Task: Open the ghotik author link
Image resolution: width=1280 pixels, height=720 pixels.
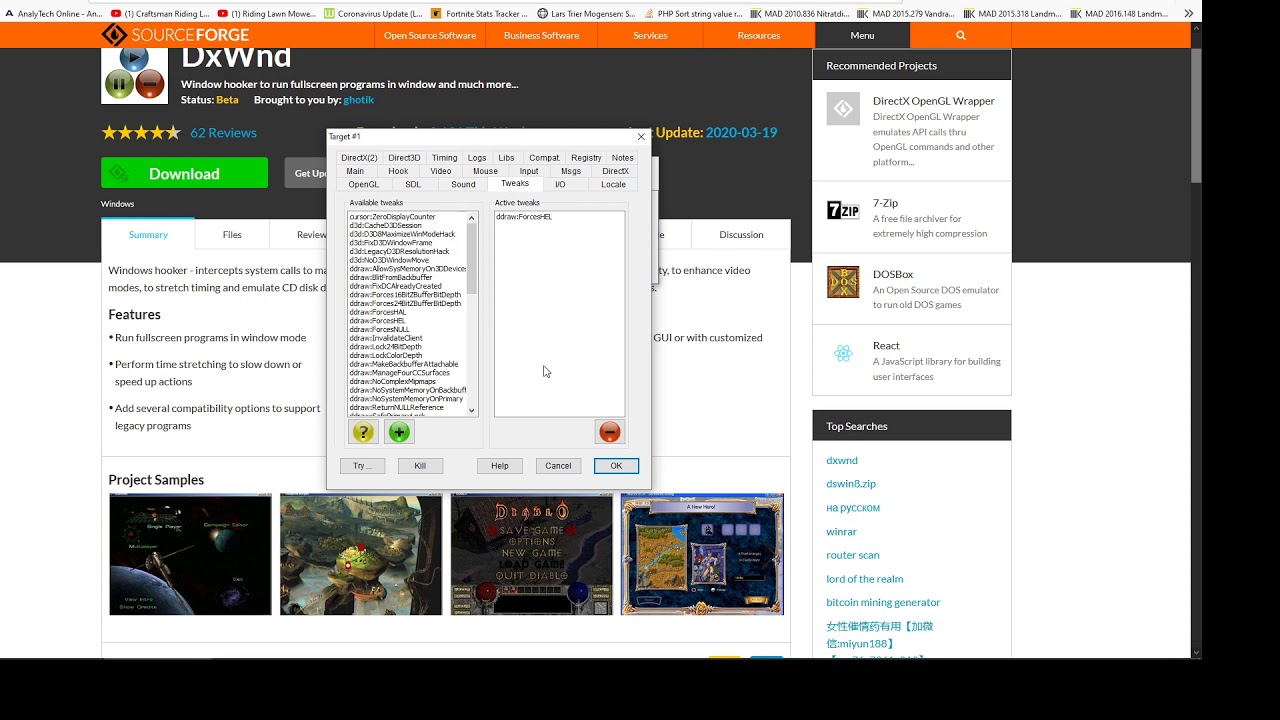Action: pos(358,100)
